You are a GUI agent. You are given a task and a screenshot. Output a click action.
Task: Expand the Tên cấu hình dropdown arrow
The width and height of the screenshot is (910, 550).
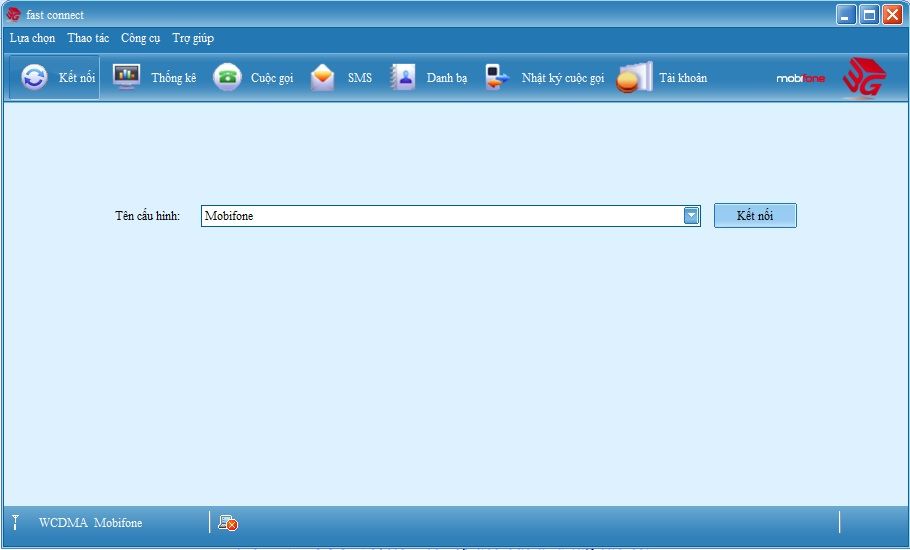pyautogui.click(x=691, y=216)
